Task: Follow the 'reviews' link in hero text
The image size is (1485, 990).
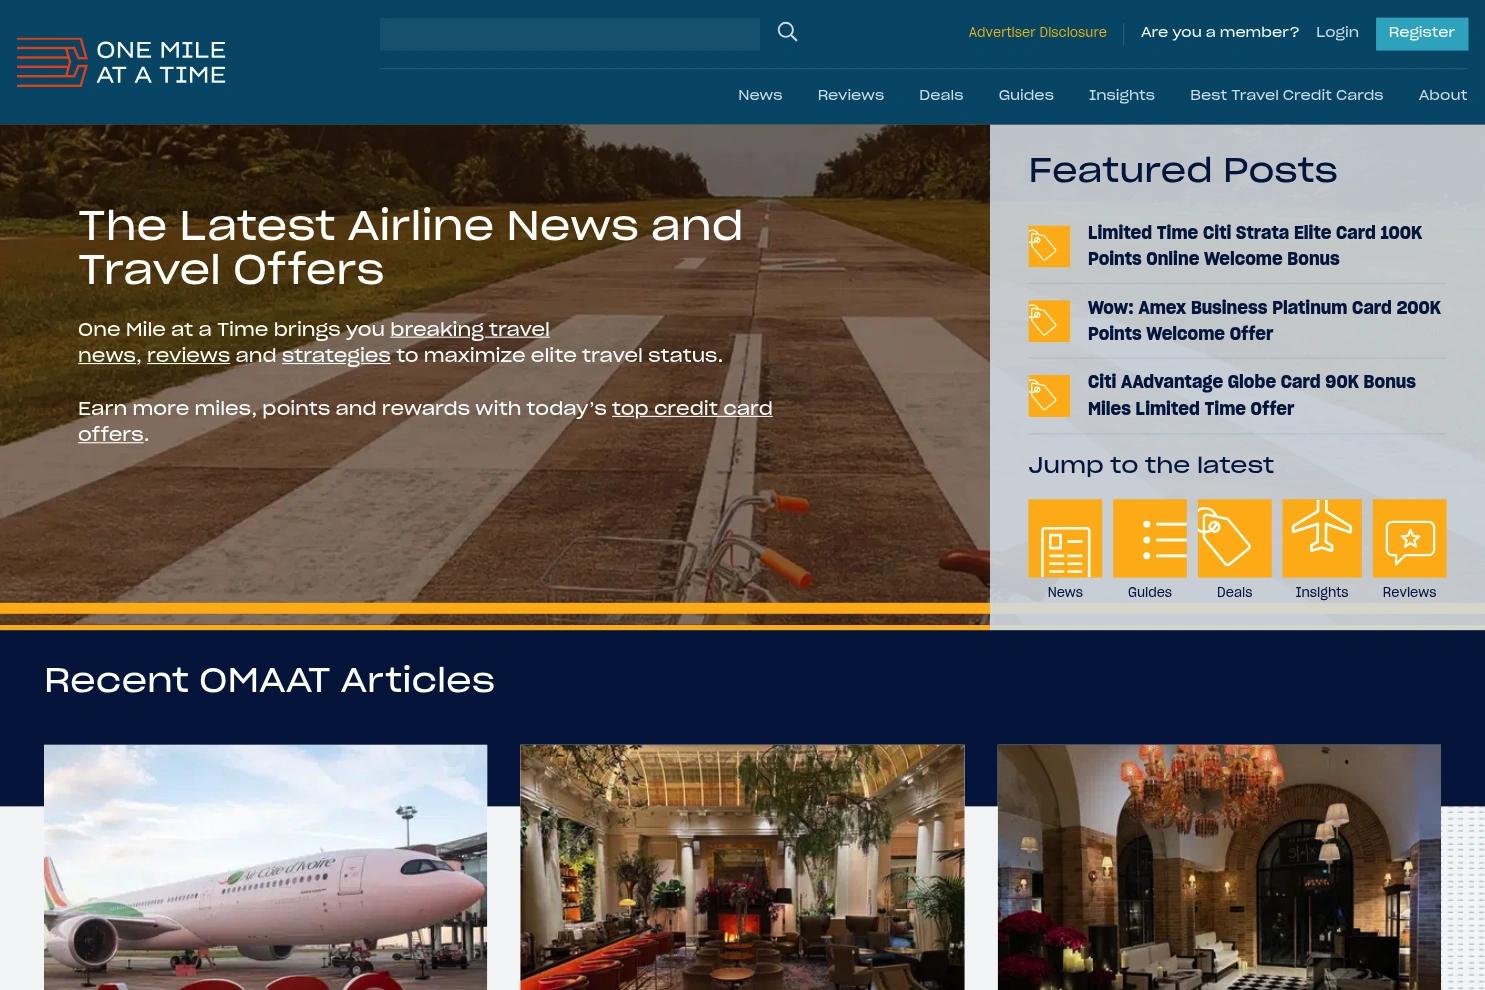Action: coord(188,356)
